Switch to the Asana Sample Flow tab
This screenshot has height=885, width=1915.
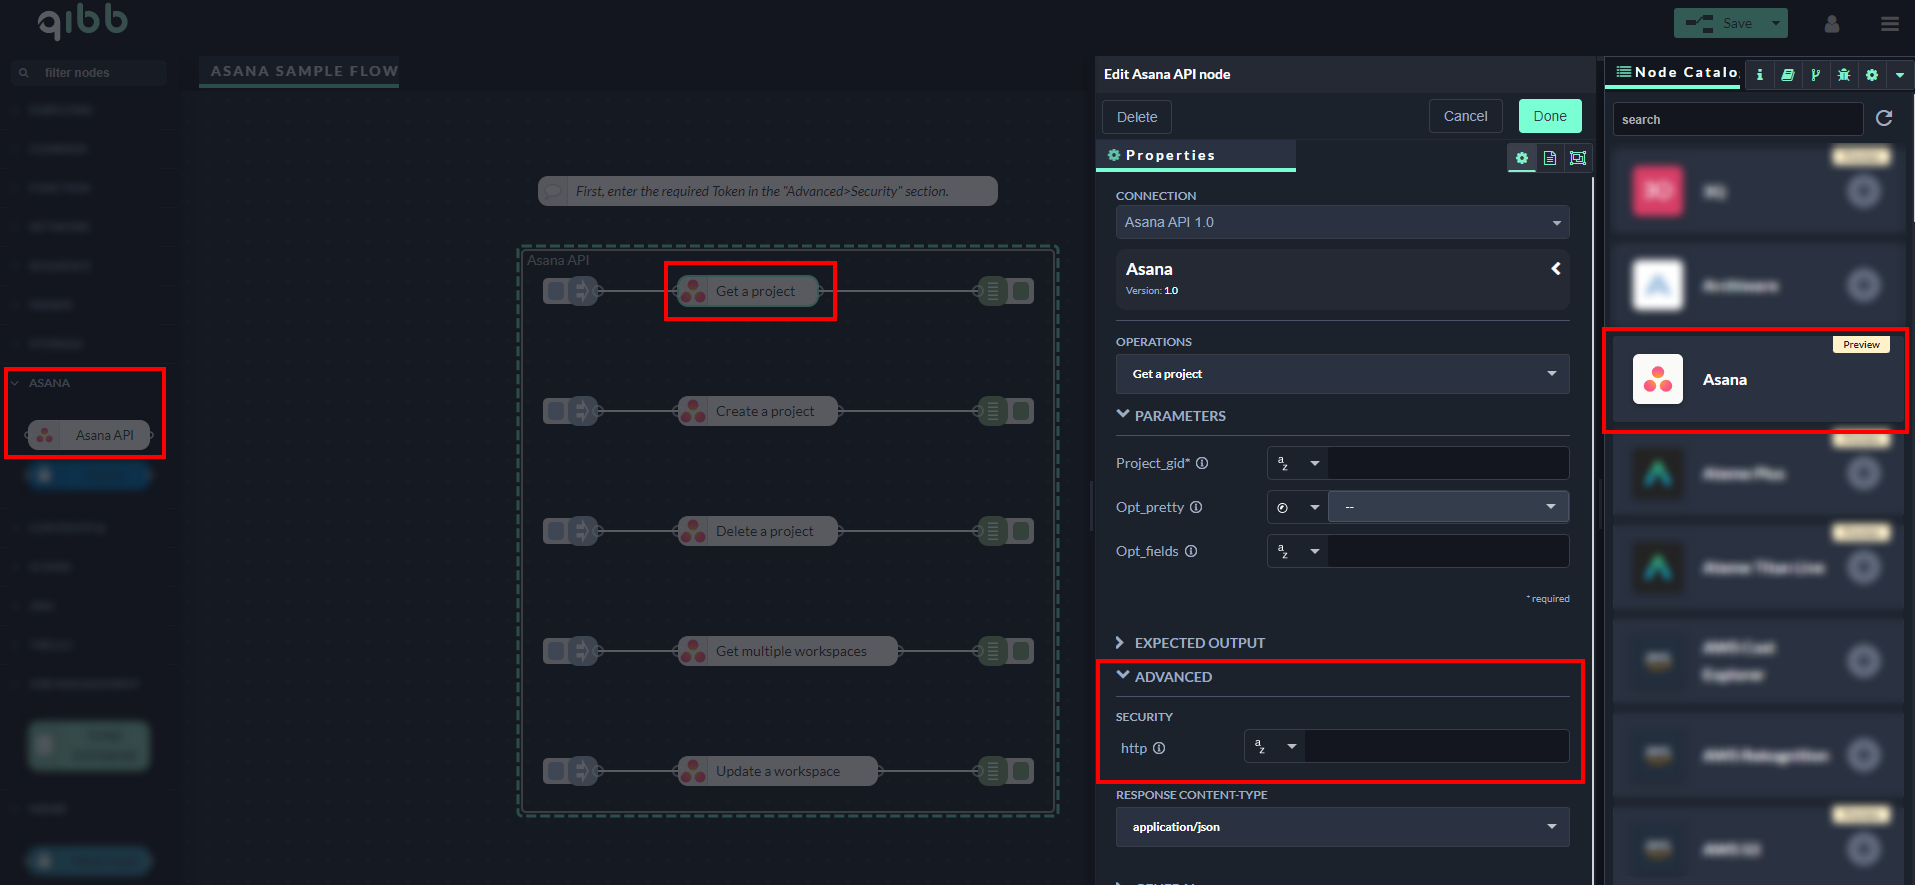pos(304,71)
